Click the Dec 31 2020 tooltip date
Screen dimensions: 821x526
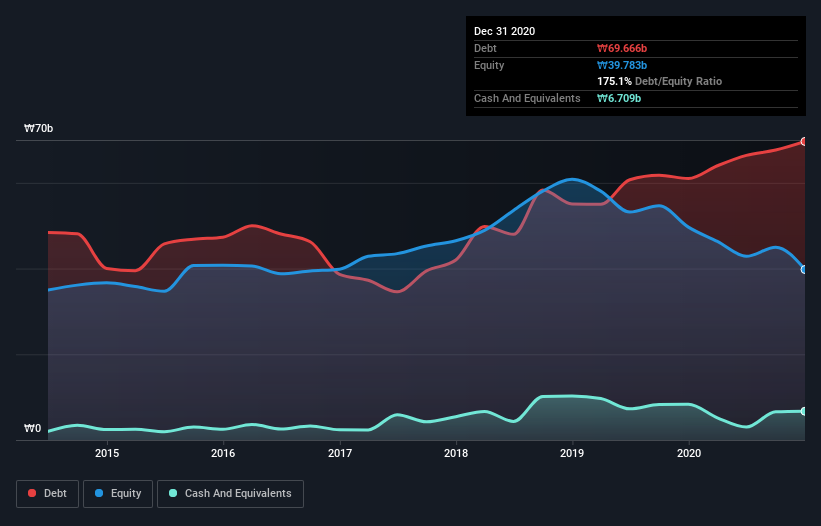pos(504,31)
